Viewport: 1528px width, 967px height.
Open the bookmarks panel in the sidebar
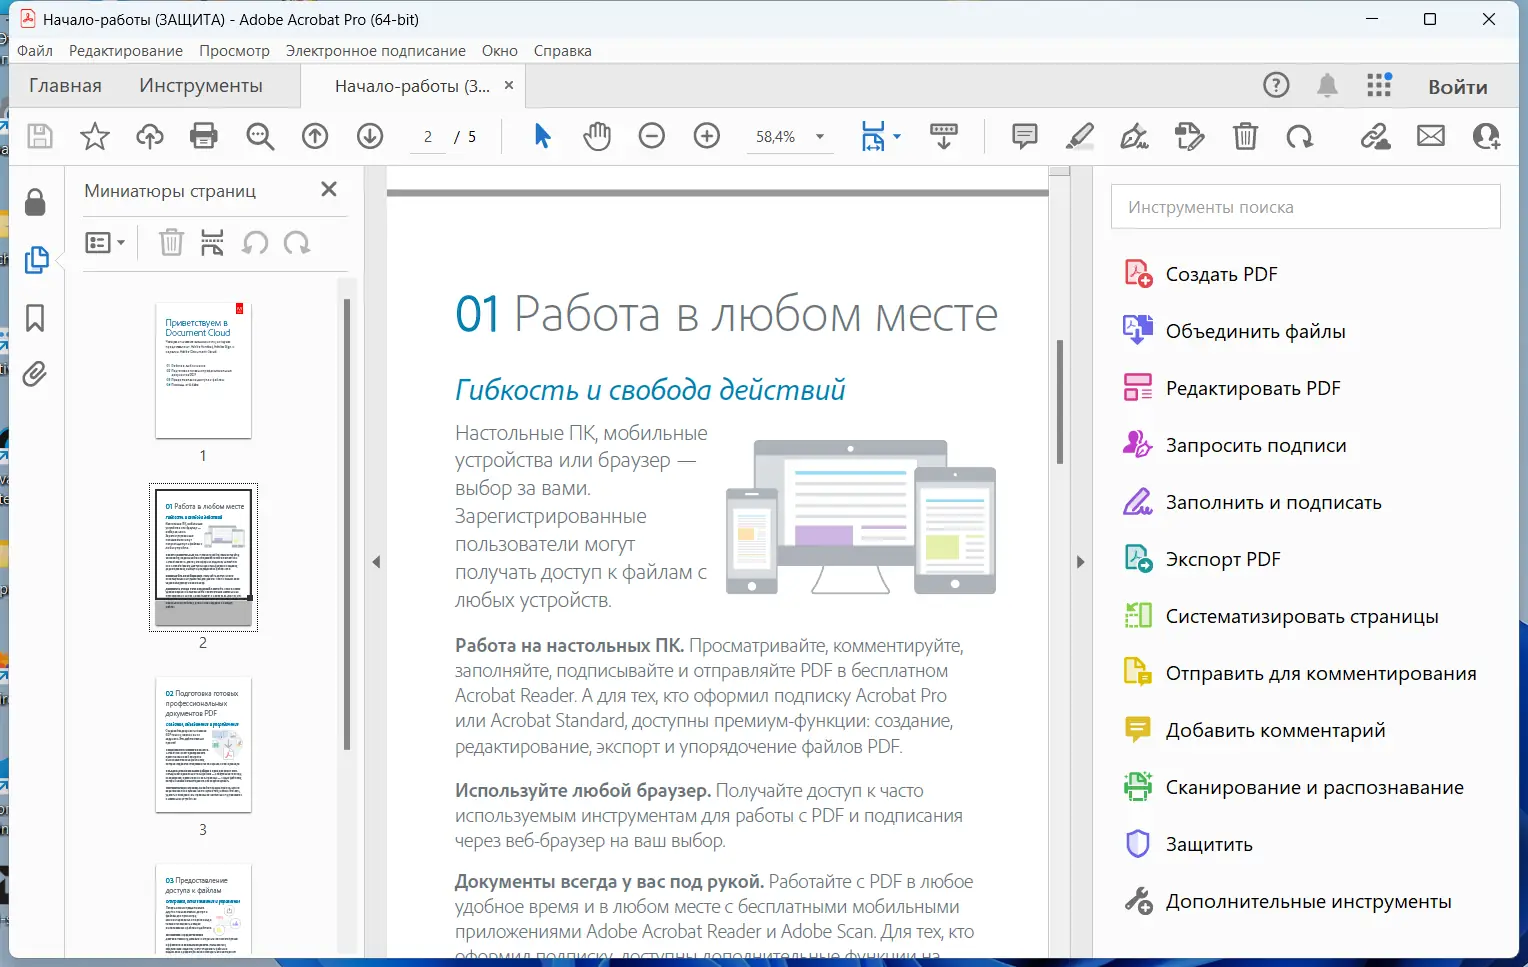(x=35, y=318)
